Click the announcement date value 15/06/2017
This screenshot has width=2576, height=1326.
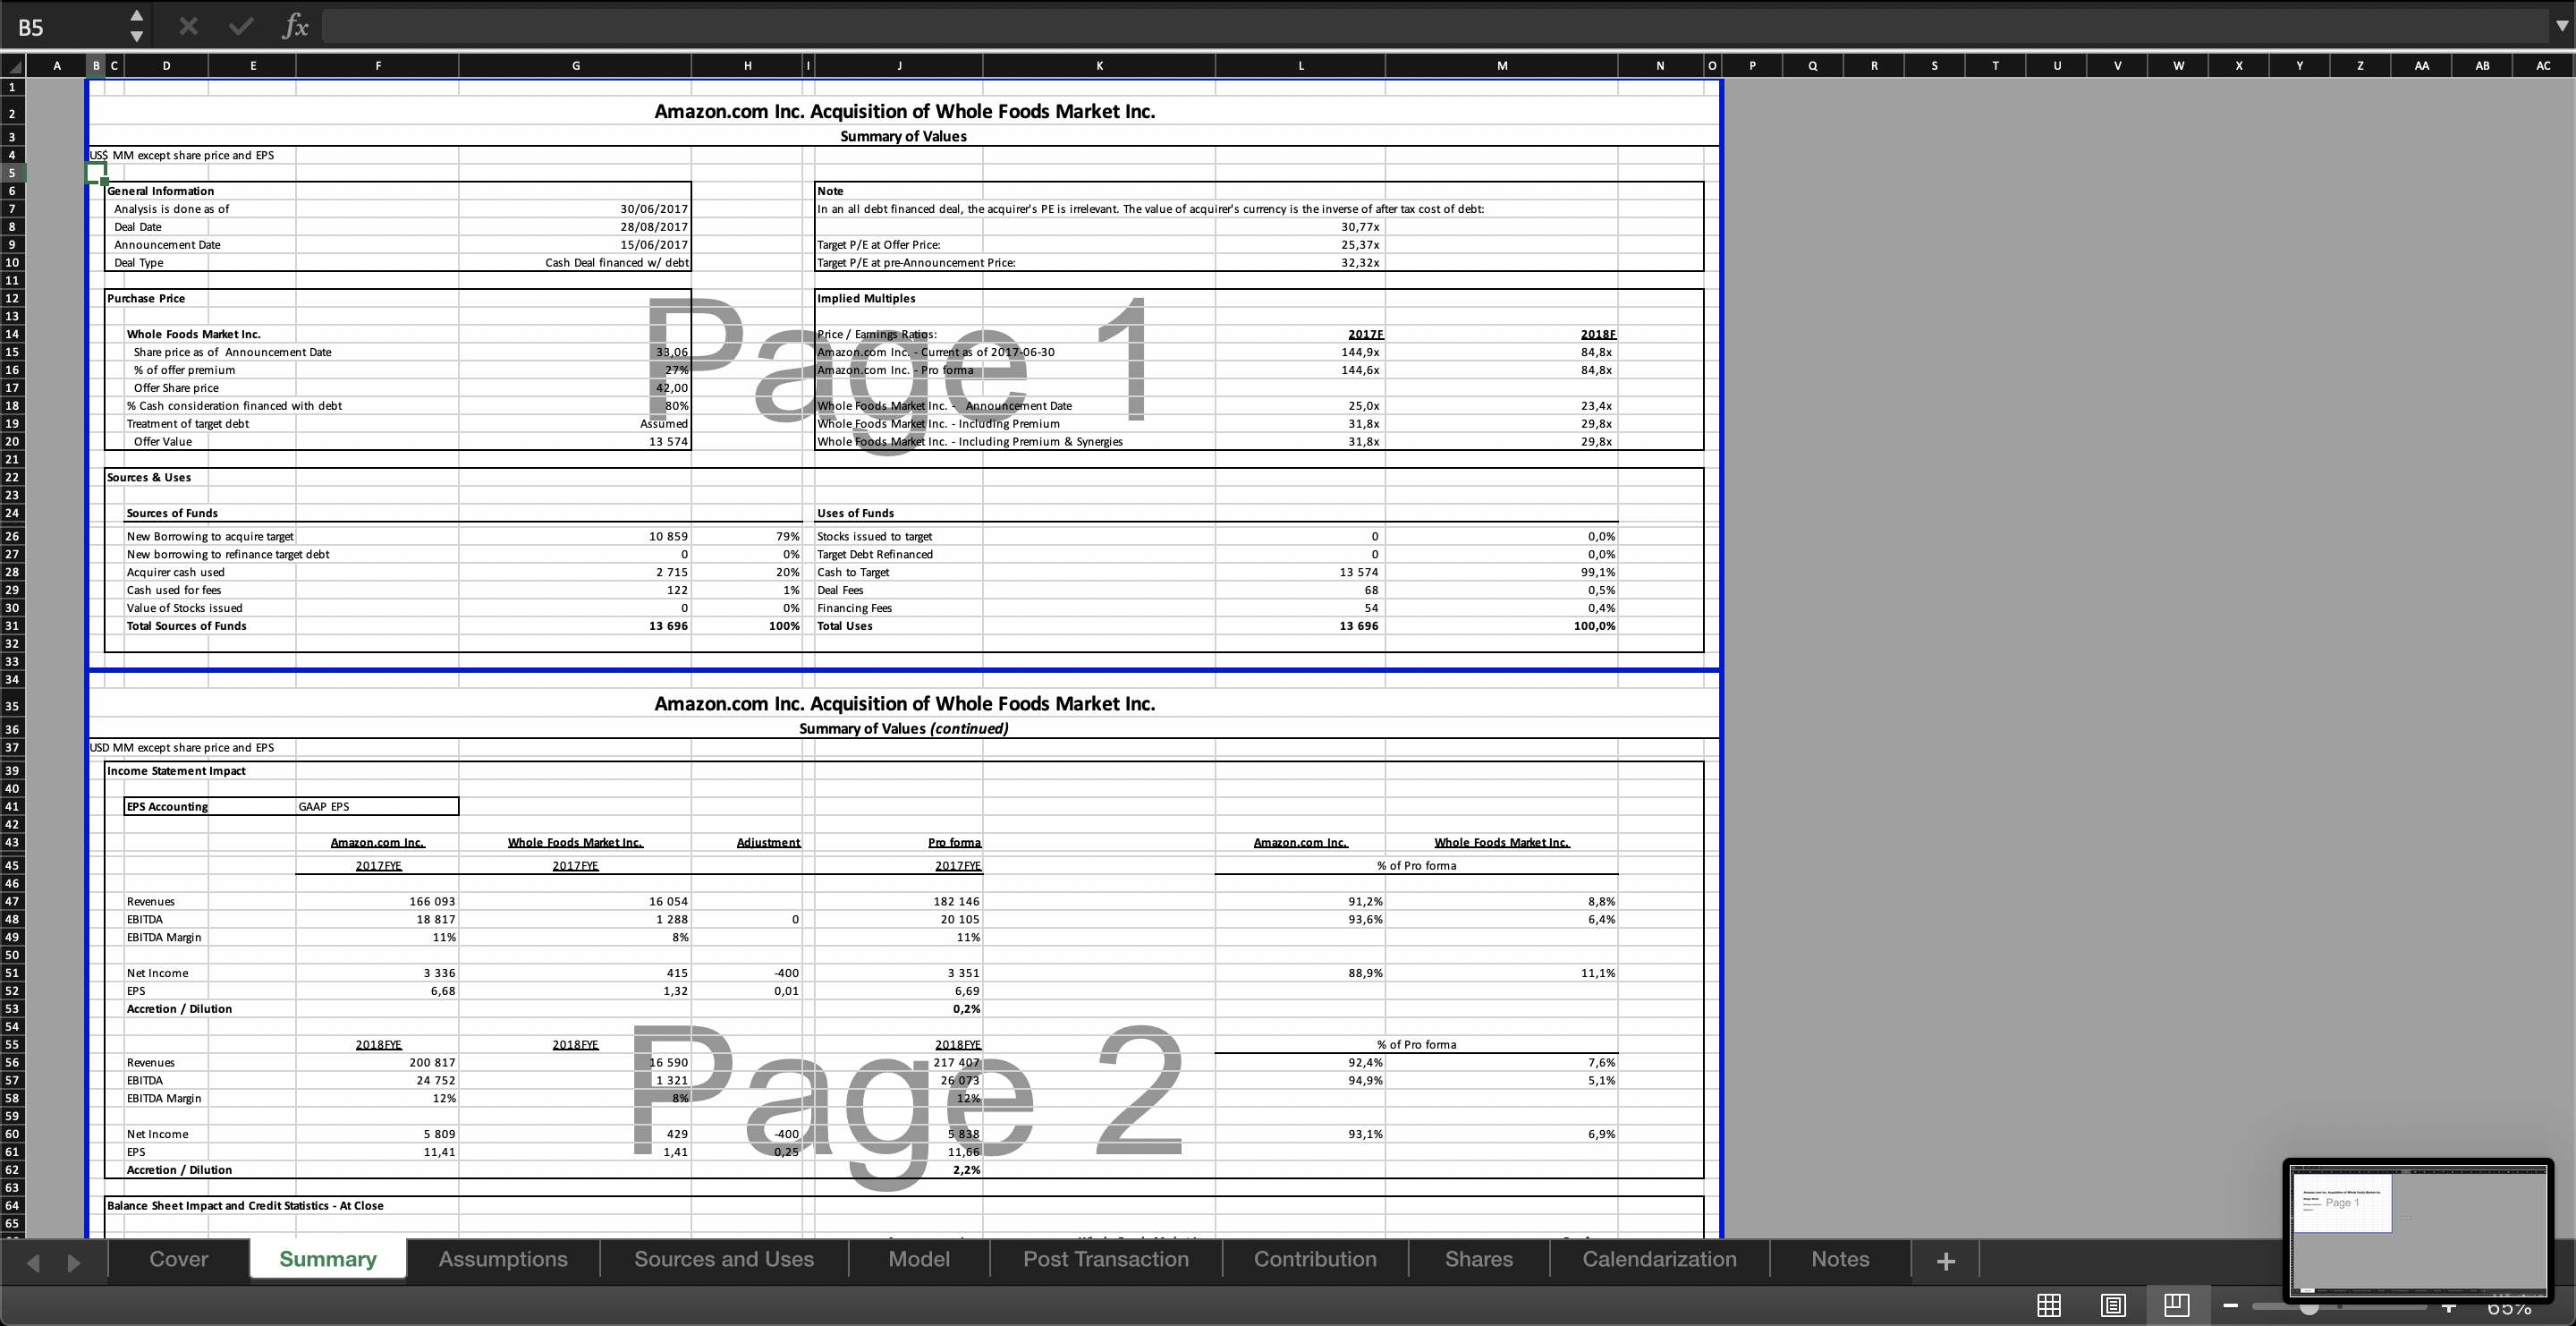[x=575, y=245]
